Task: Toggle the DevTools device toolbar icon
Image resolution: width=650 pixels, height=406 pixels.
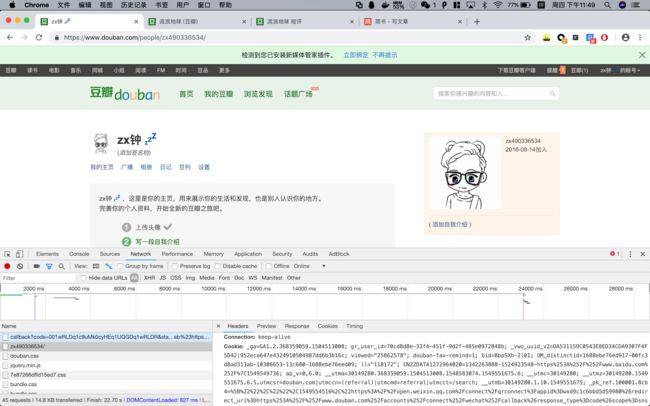Action: (19, 254)
